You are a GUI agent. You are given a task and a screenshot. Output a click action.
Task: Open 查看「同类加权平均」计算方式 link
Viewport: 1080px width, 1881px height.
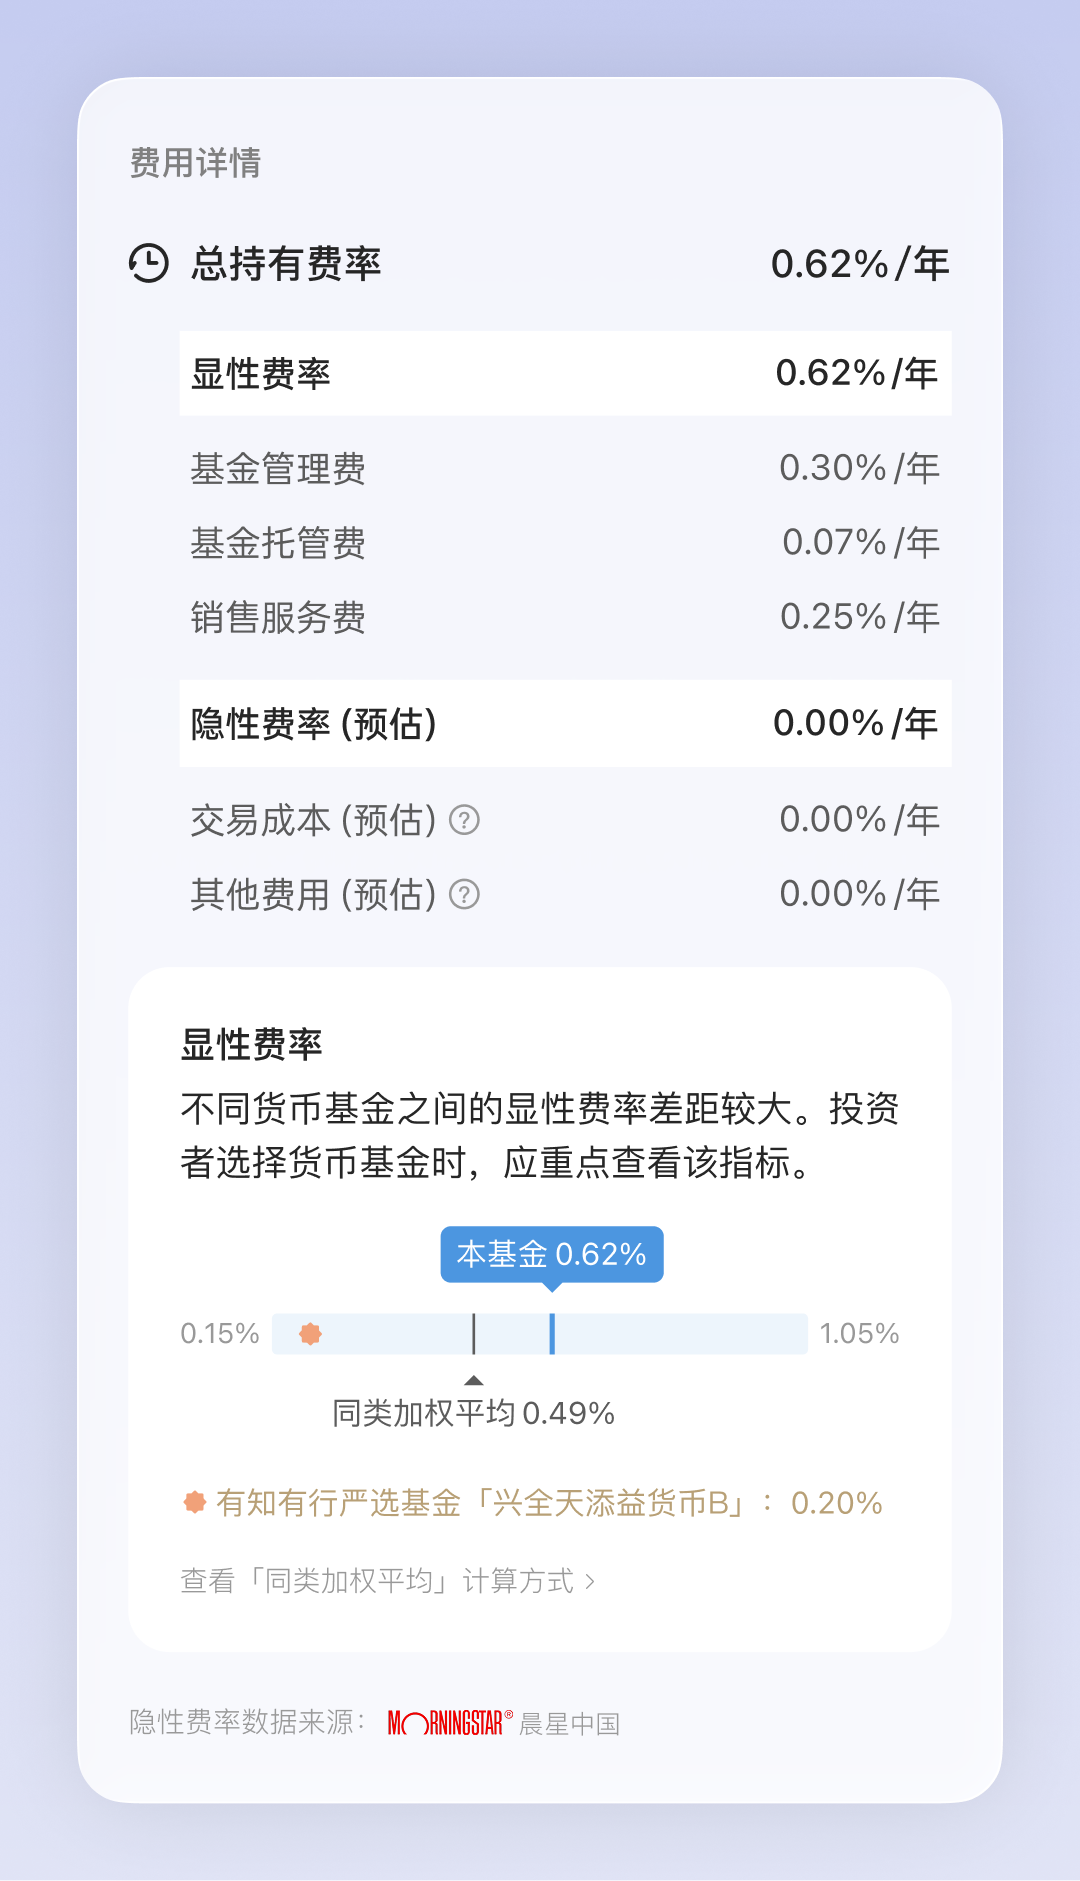[378, 1581]
